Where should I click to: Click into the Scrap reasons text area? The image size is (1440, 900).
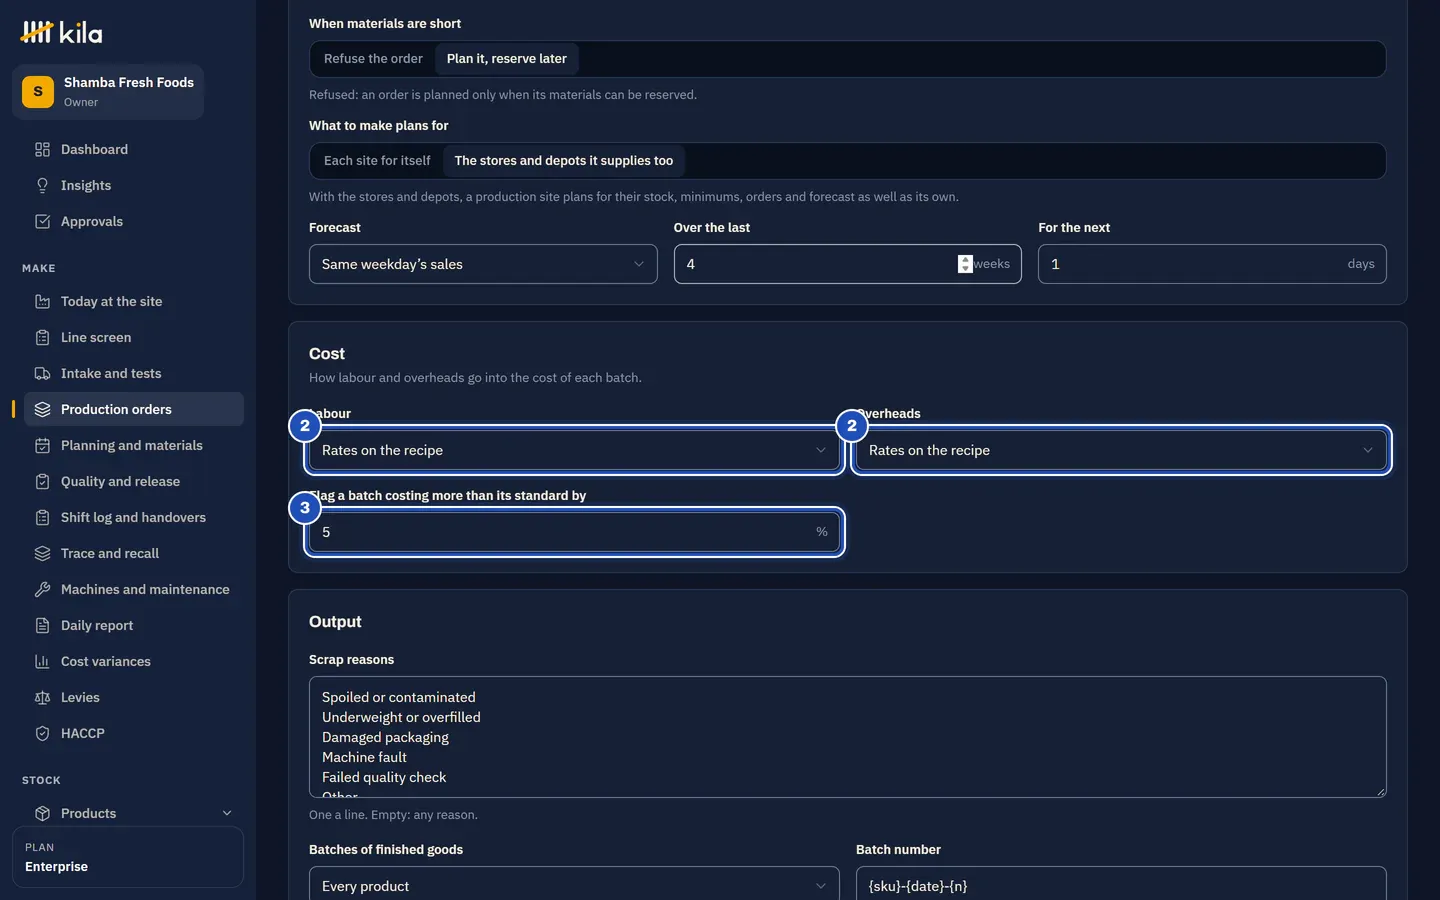pos(847,737)
